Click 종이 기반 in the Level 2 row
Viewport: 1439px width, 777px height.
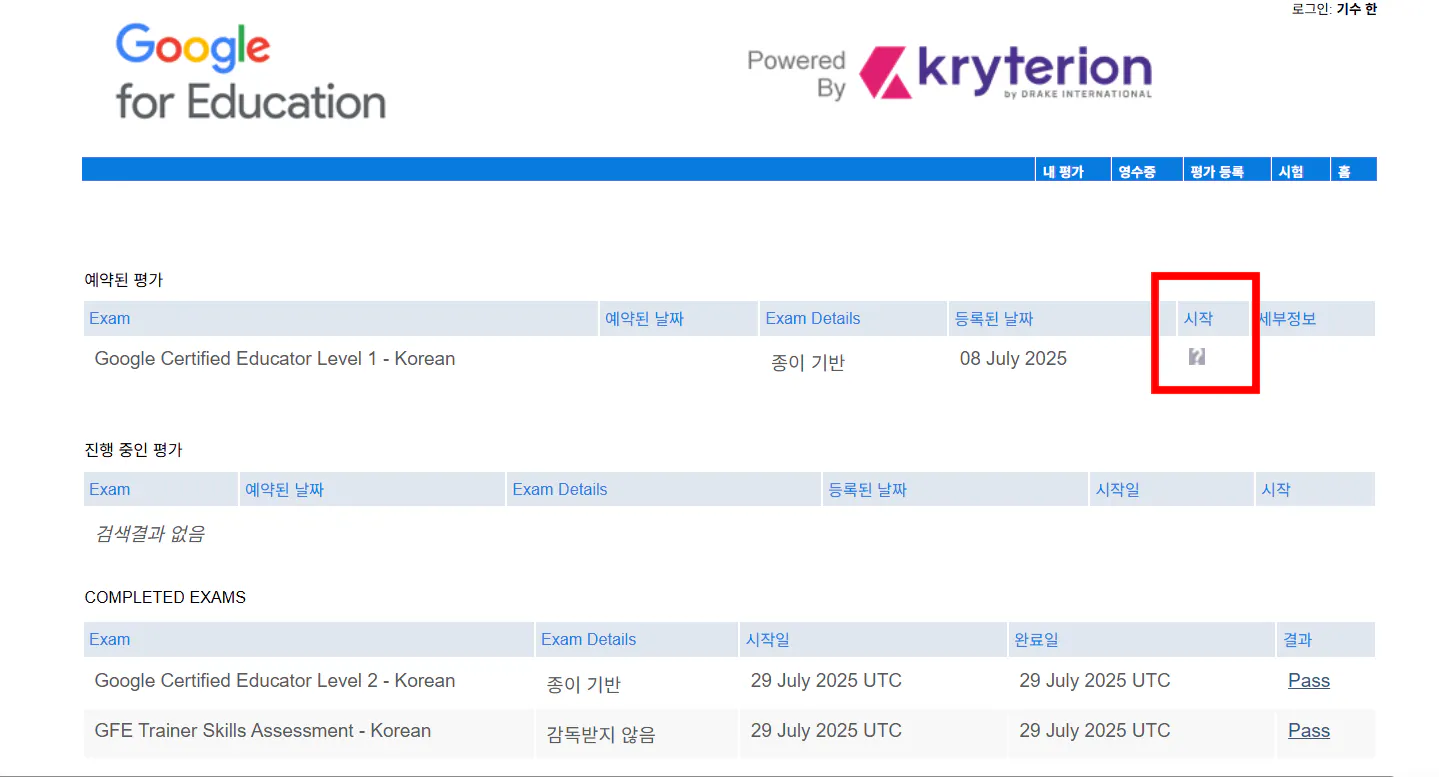[x=584, y=685]
